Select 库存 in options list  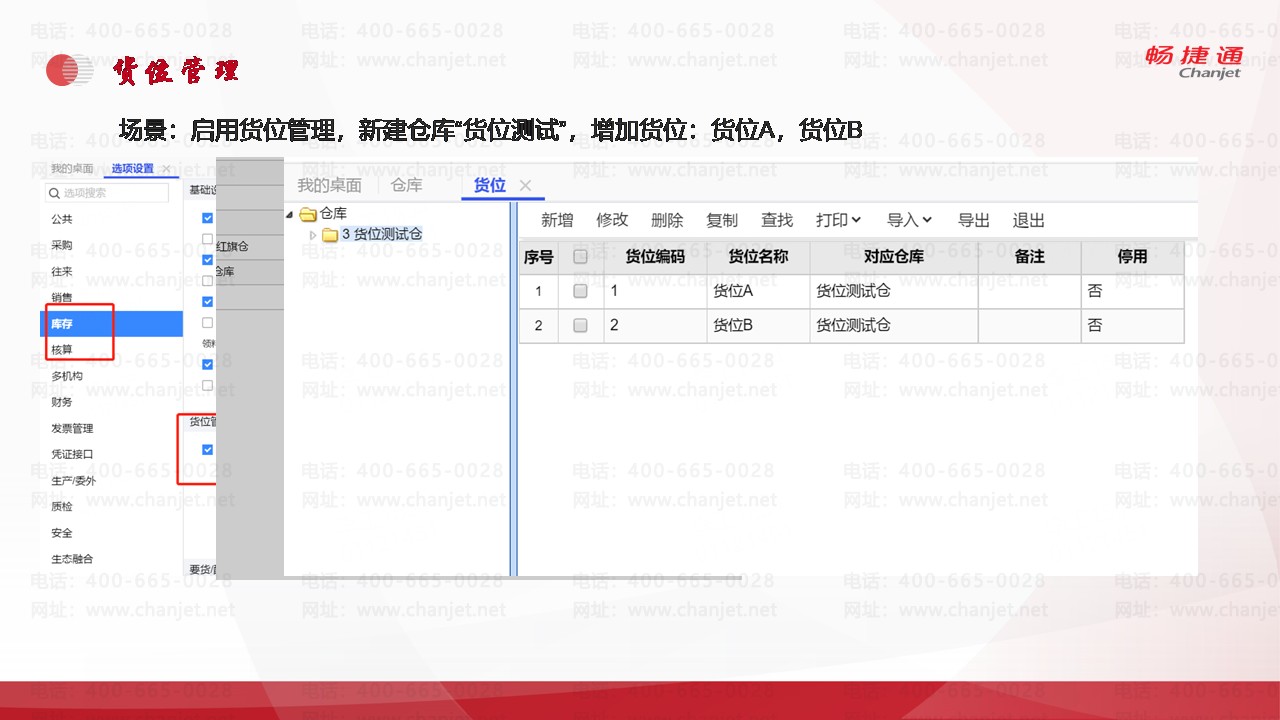coord(111,324)
